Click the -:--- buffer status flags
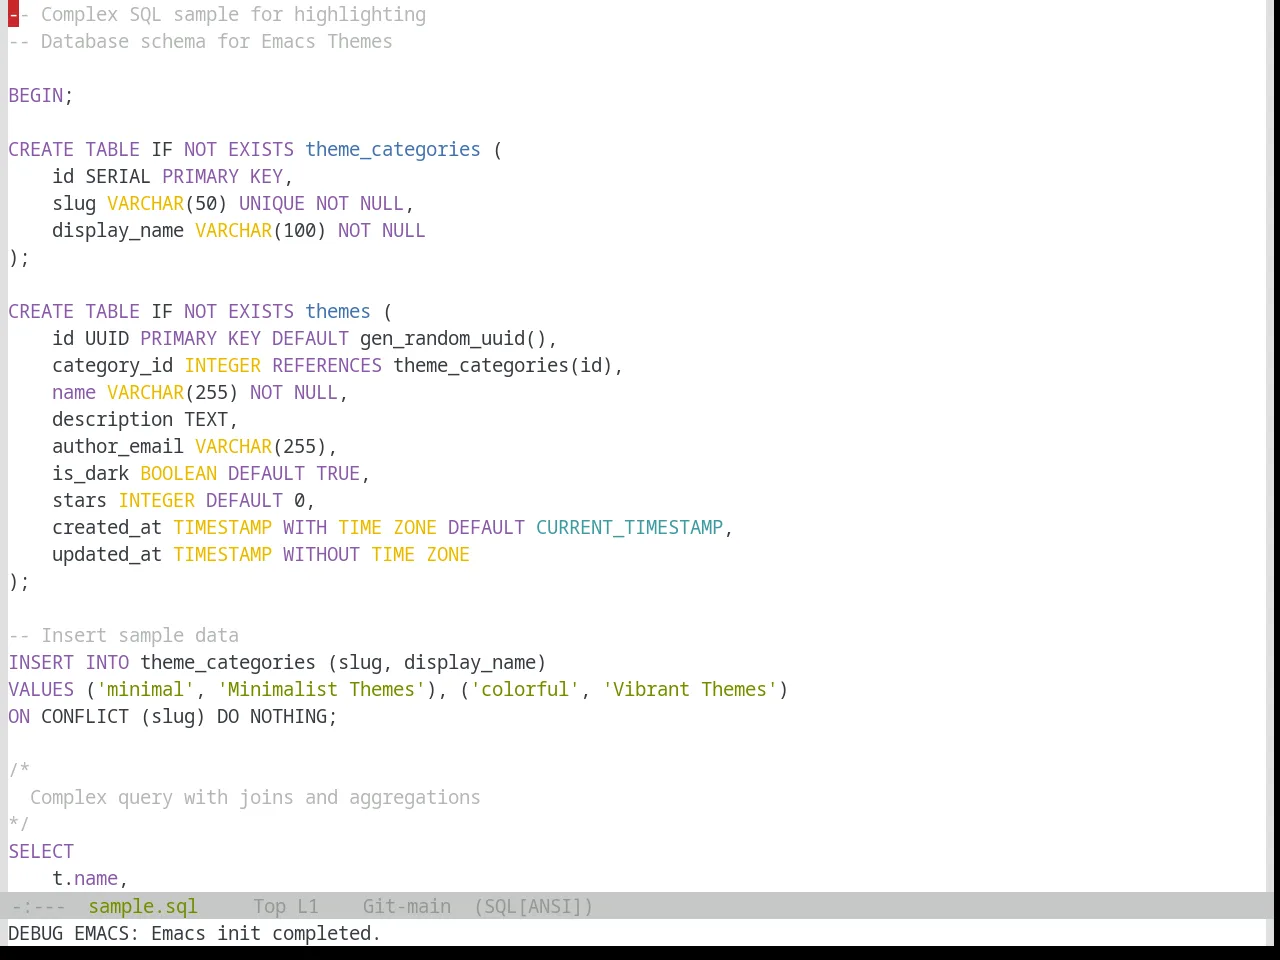The height and width of the screenshot is (960, 1280). [39, 906]
